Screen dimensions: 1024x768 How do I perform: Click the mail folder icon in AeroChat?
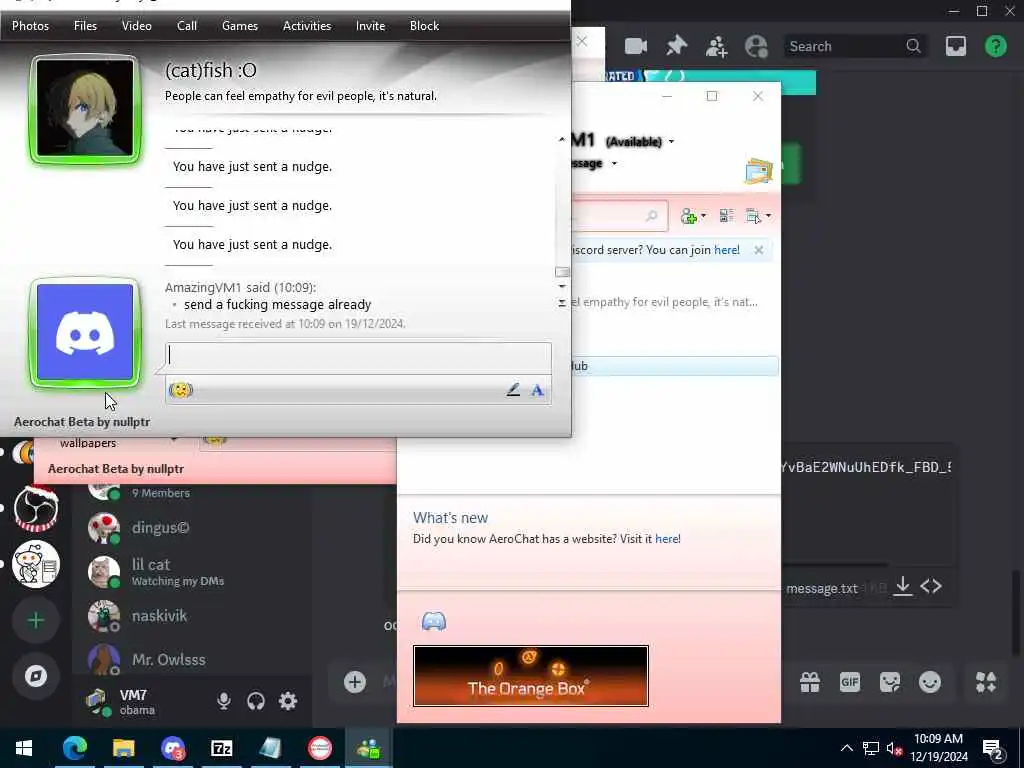(x=758, y=170)
